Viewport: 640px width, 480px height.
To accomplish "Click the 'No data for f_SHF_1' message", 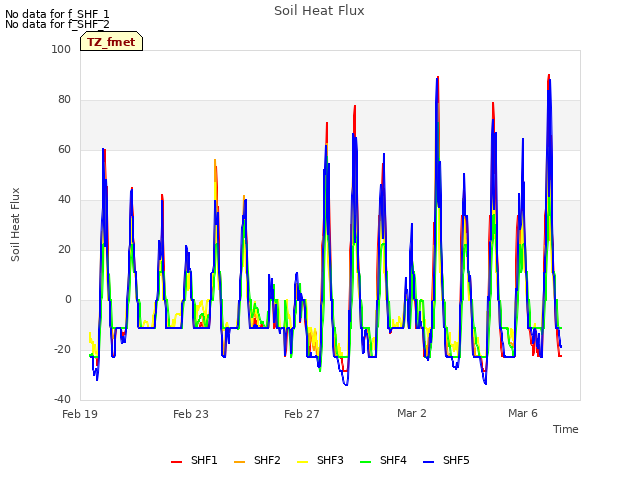I will (x=57, y=14).
